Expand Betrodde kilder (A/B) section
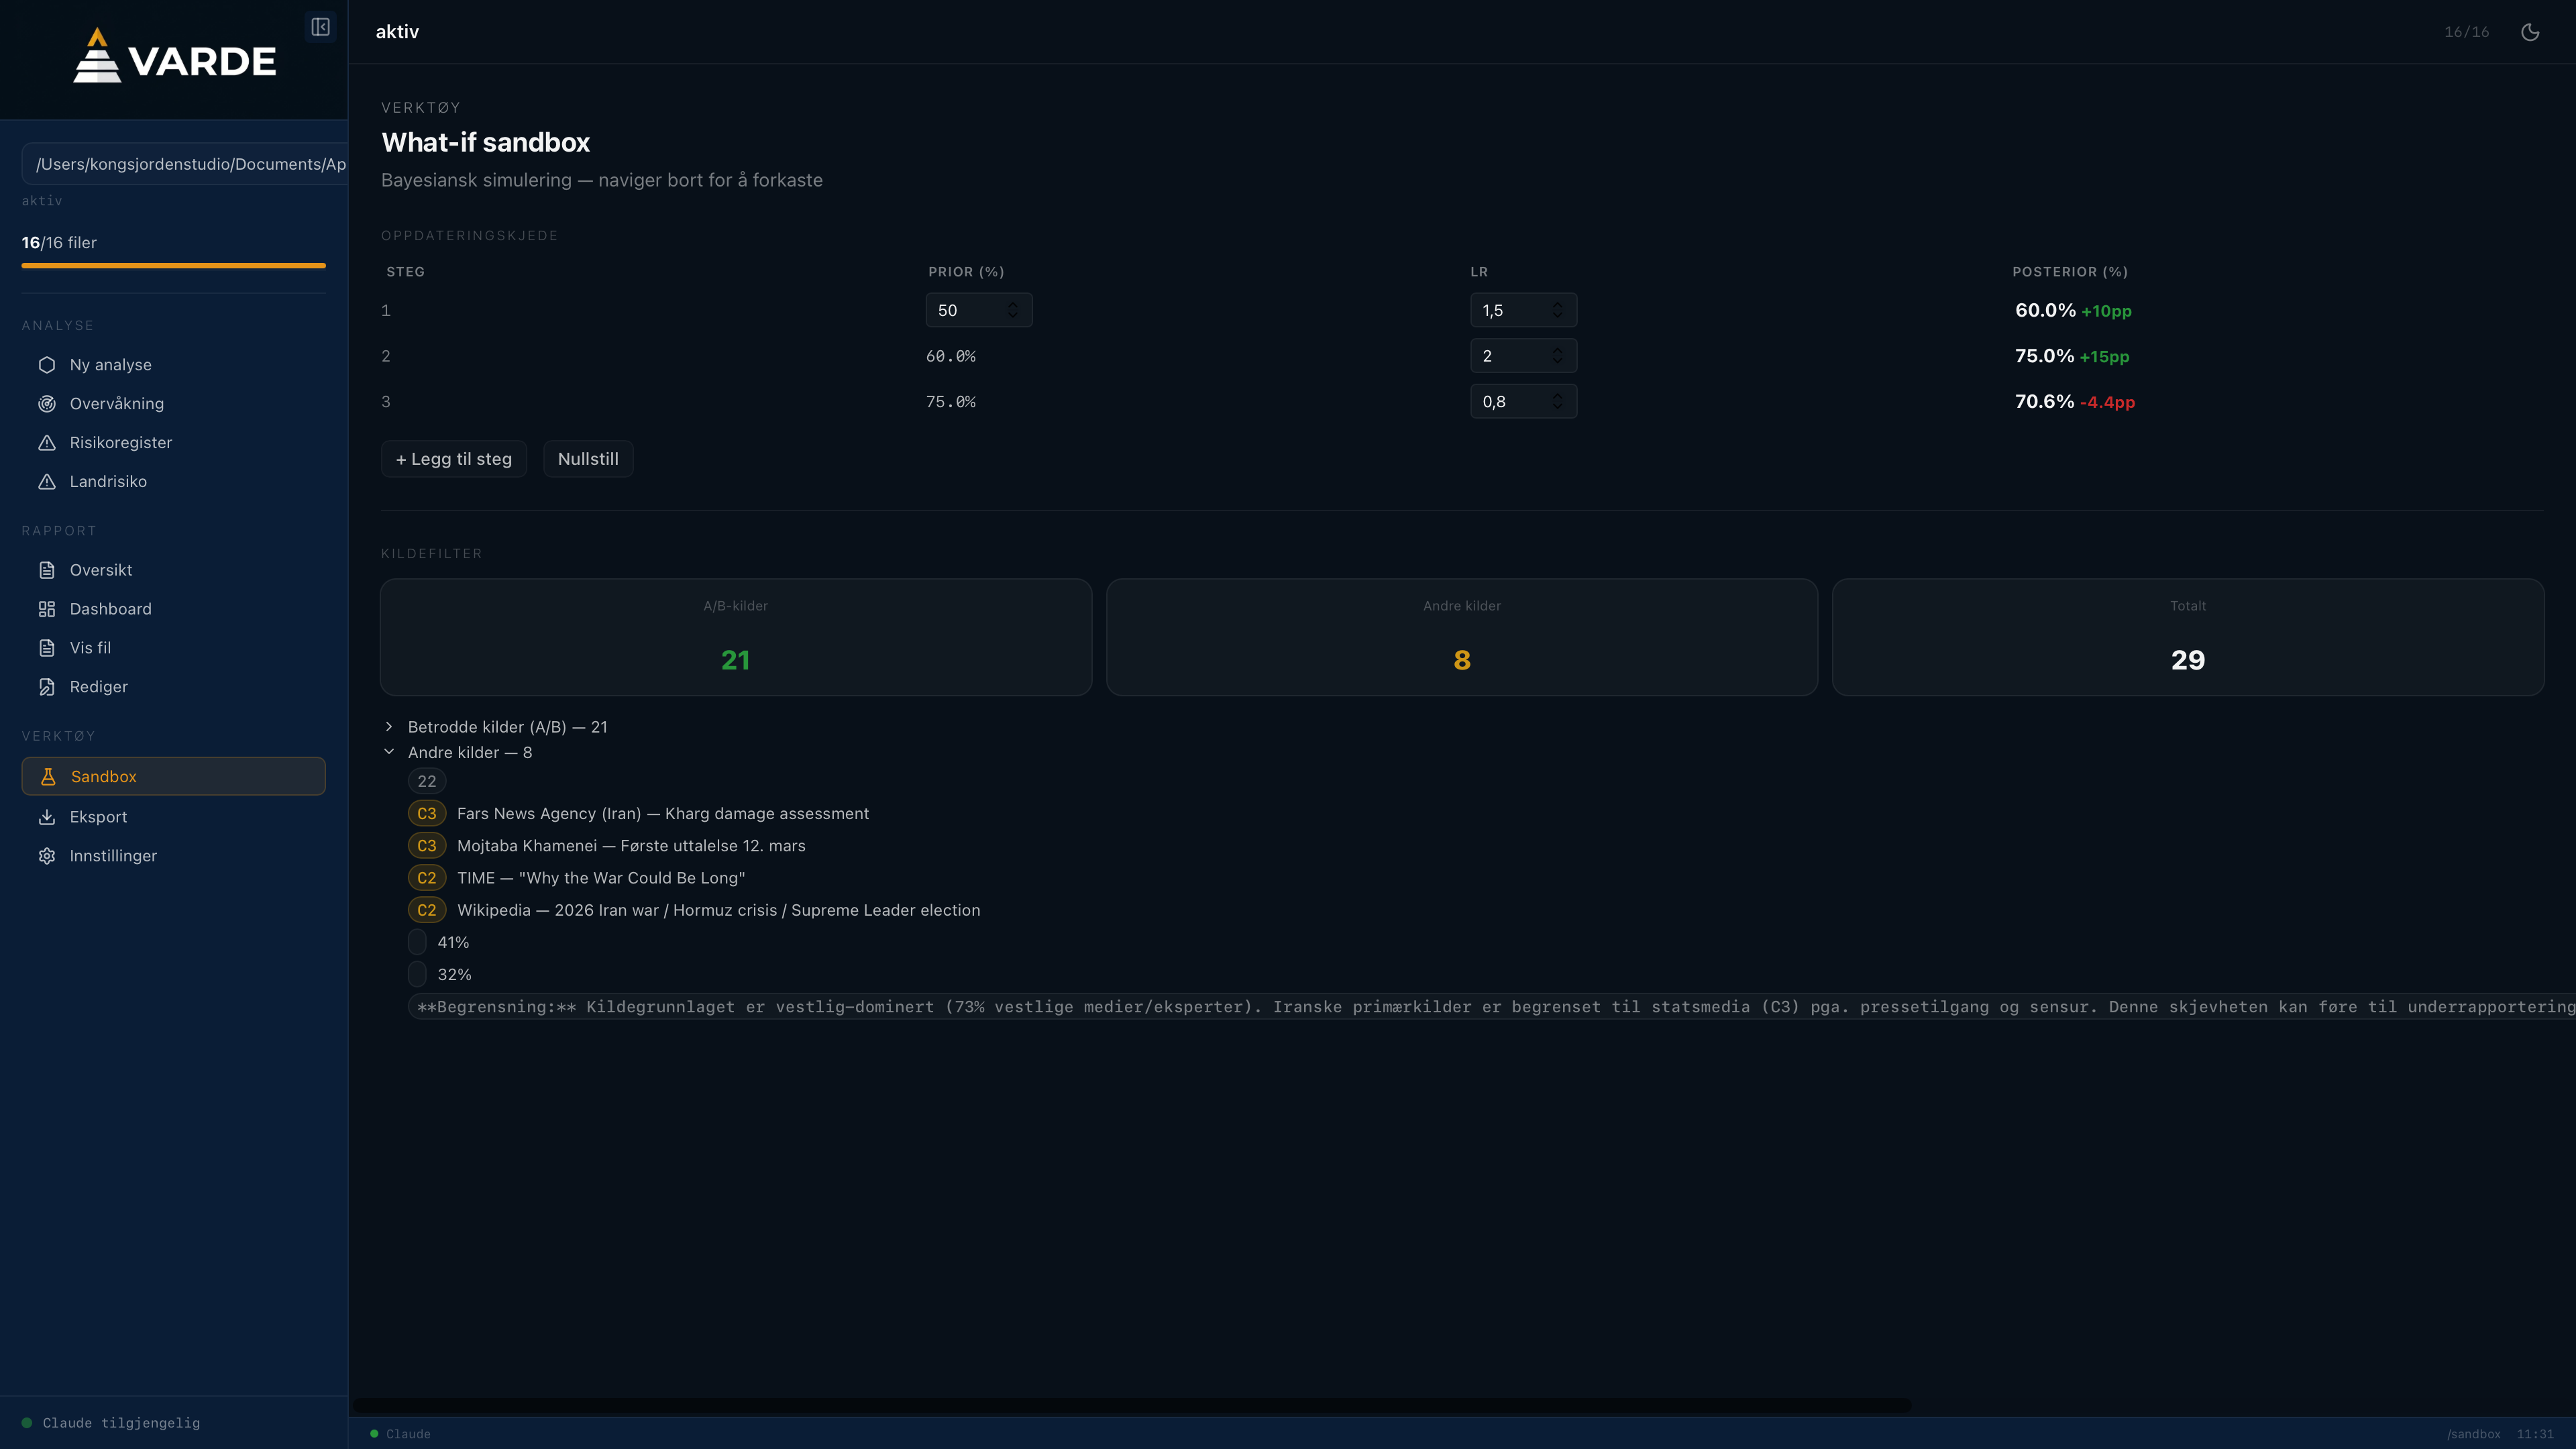2576x1449 pixels. [389, 727]
